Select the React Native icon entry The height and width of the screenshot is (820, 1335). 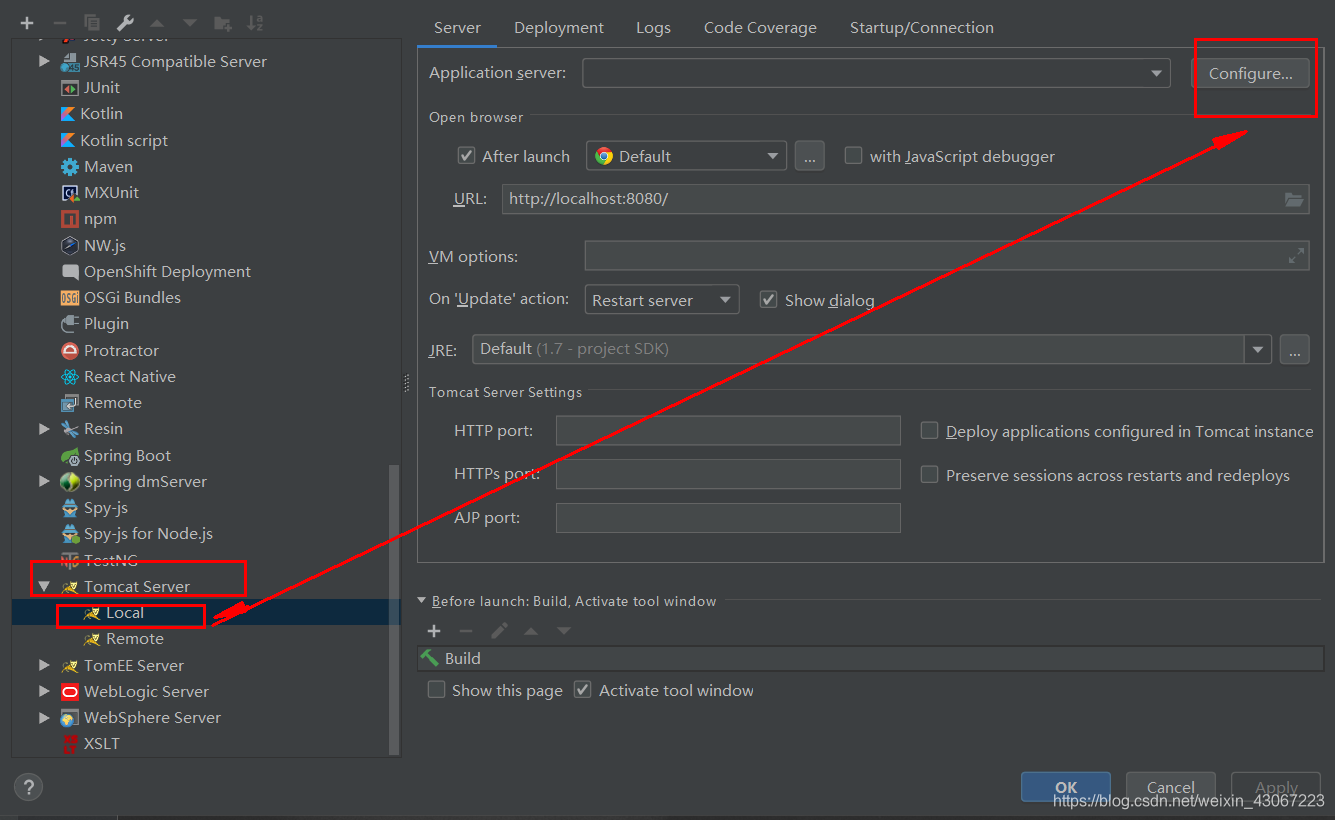point(70,377)
